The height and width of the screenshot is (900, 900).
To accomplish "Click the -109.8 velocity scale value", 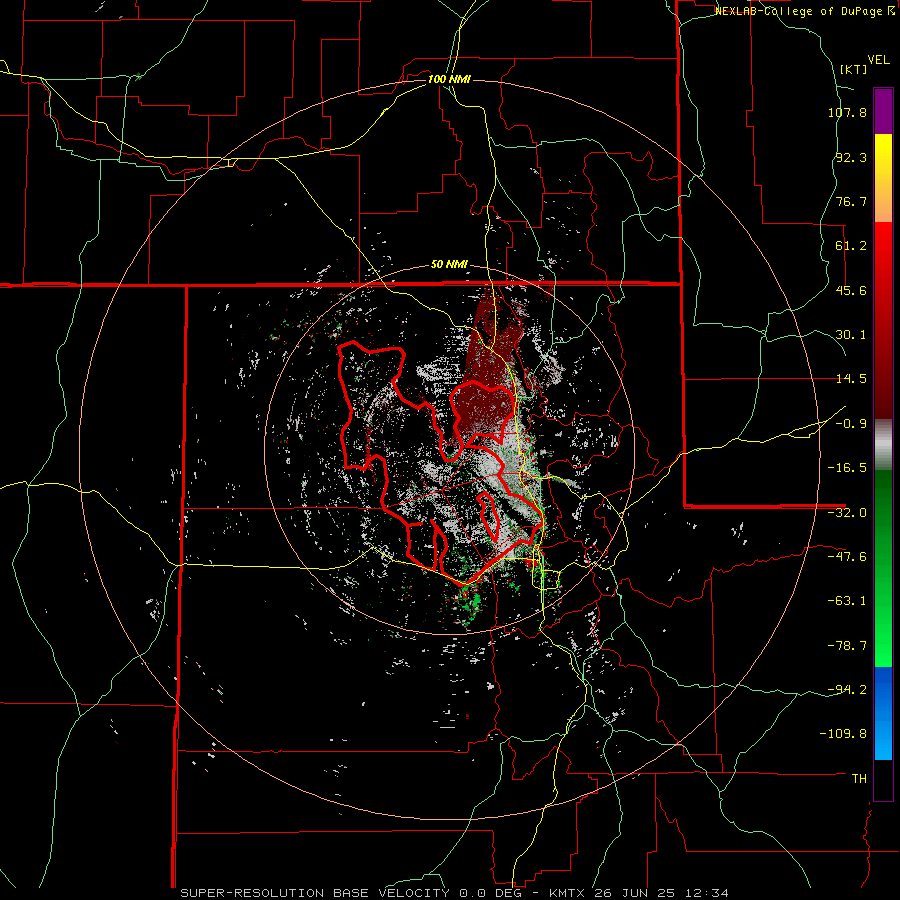I will click(x=843, y=734).
